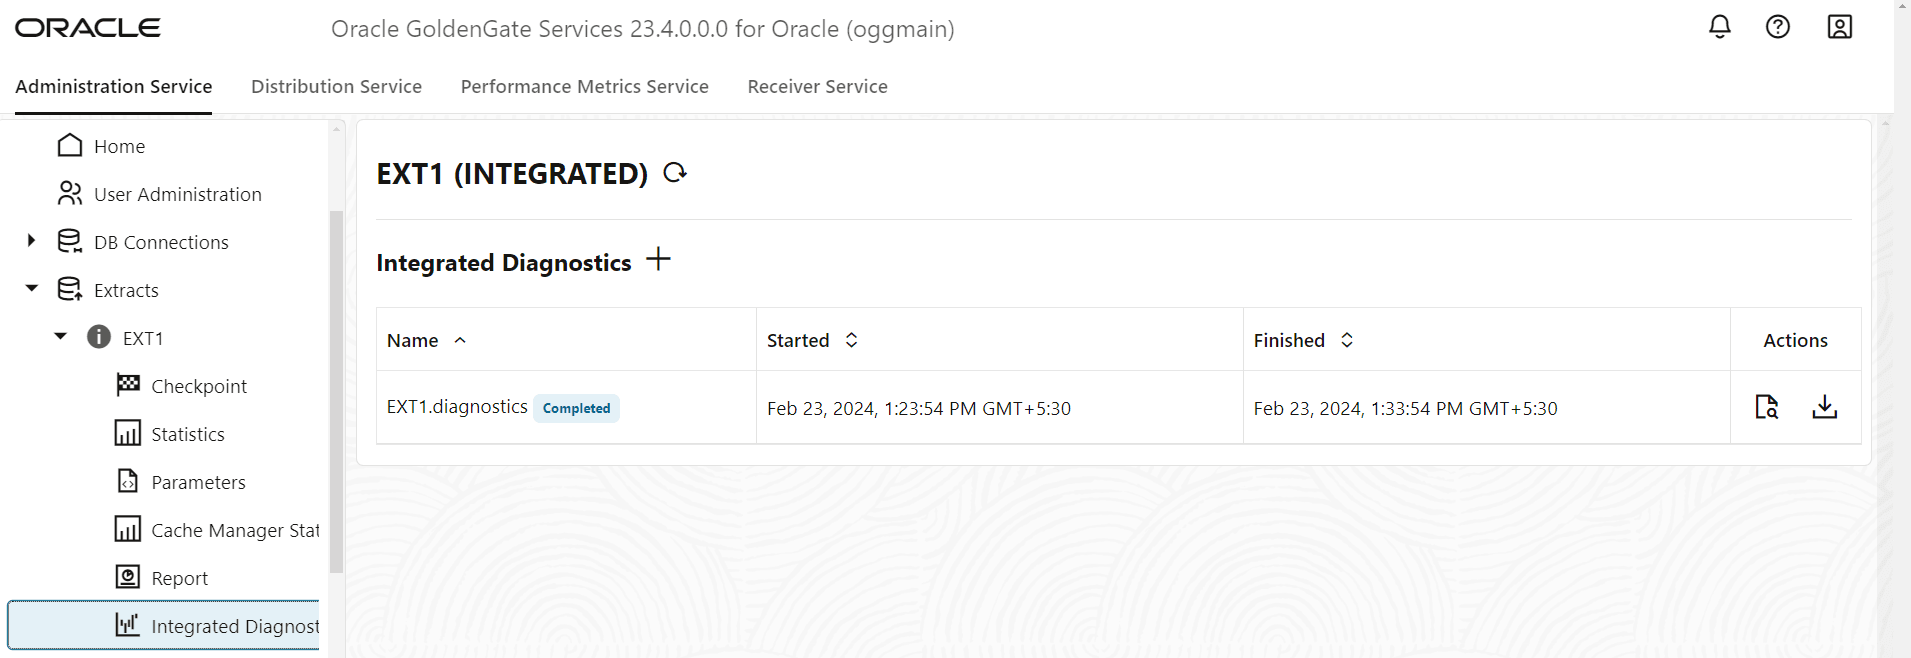Switch to the Distribution Service tab
This screenshot has width=1911, height=658.
click(x=336, y=86)
